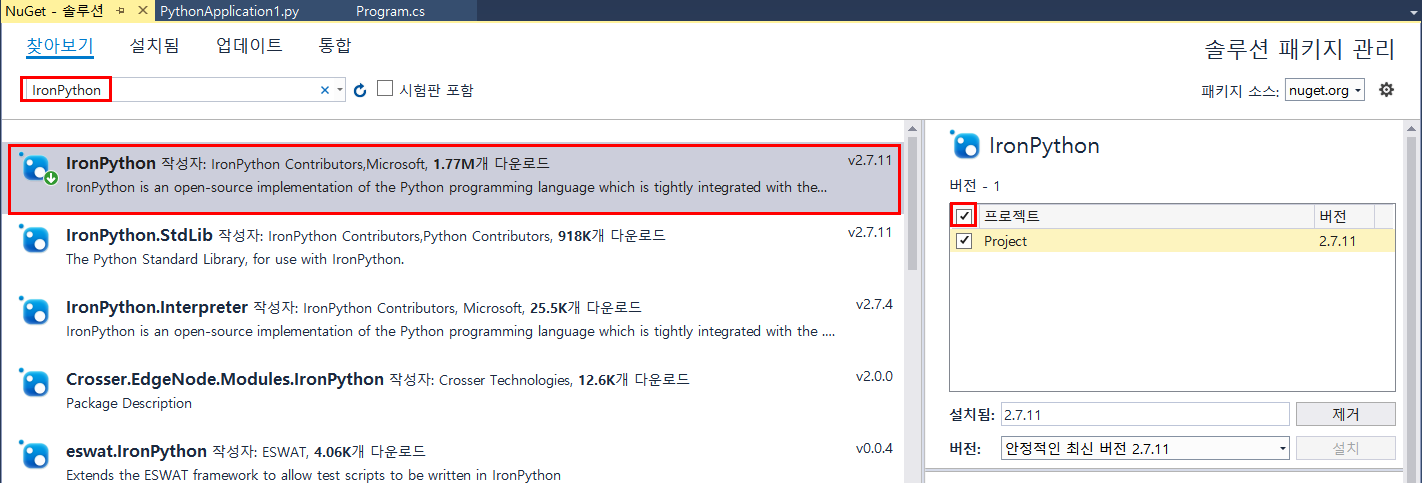
Task: Expand the search box history dropdown arrow
Action: pyautogui.click(x=340, y=90)
